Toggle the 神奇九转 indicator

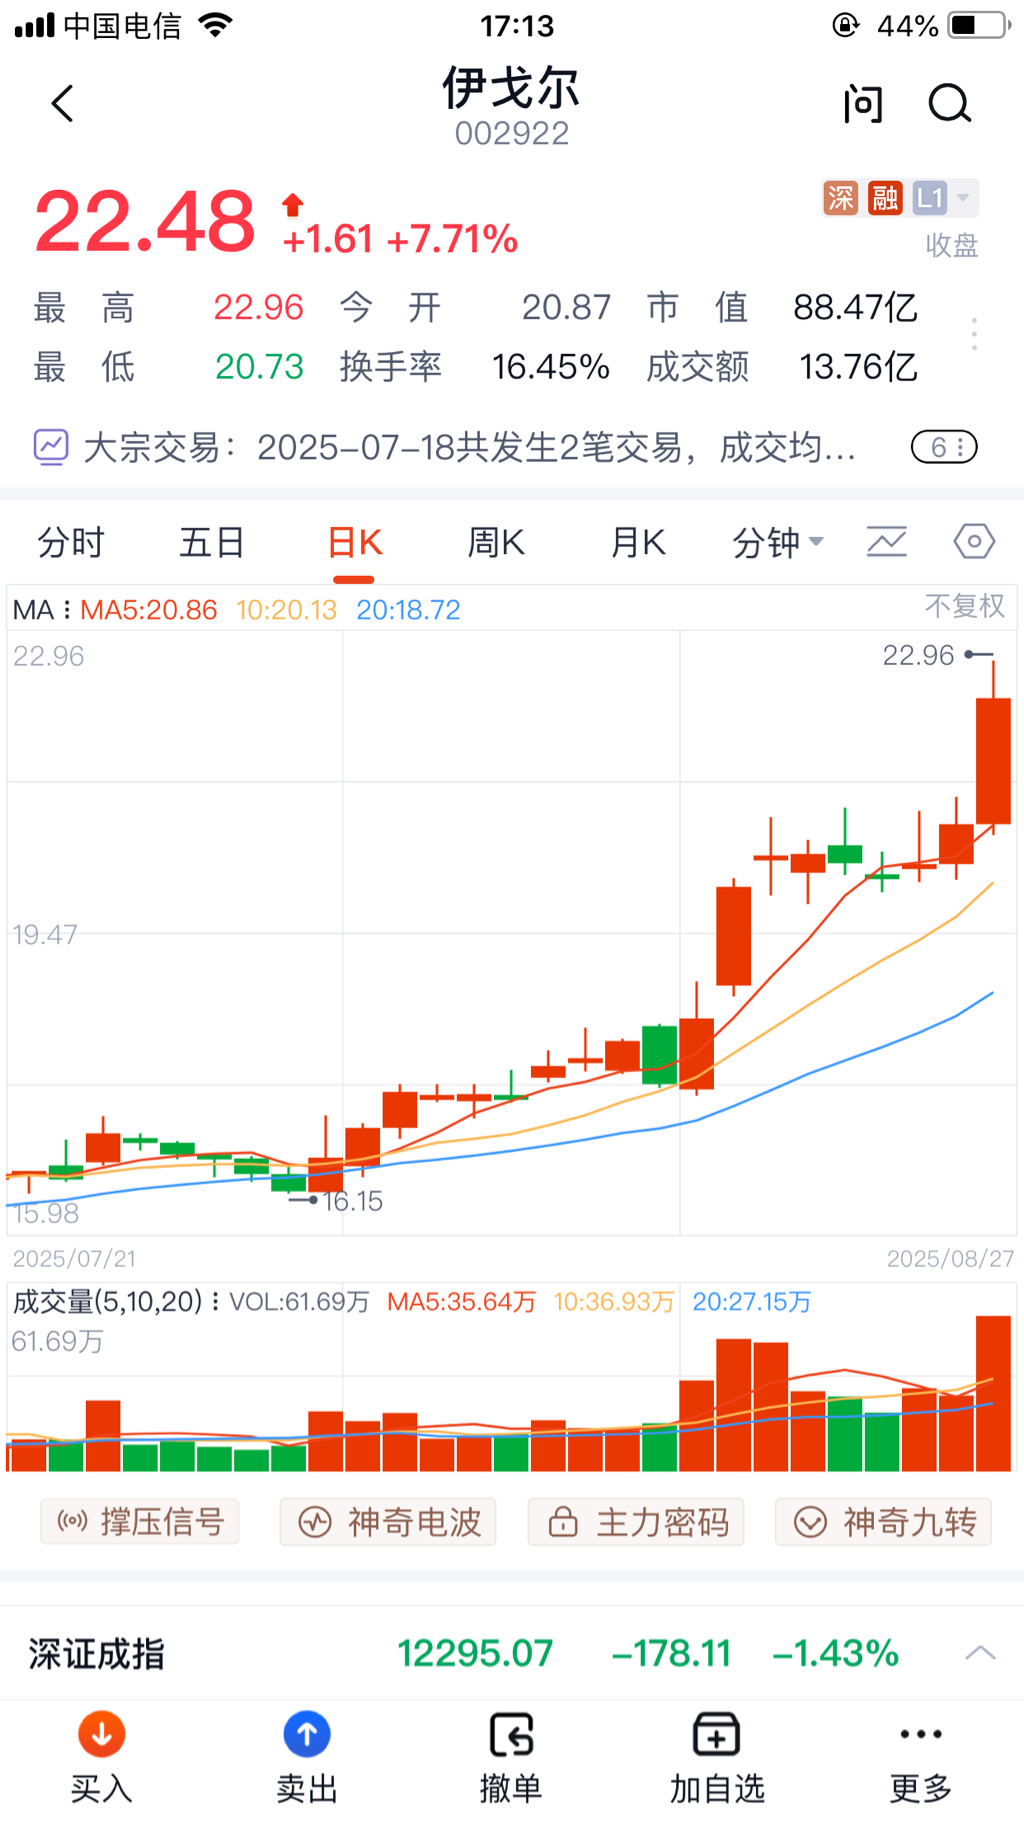[884, 1522]
